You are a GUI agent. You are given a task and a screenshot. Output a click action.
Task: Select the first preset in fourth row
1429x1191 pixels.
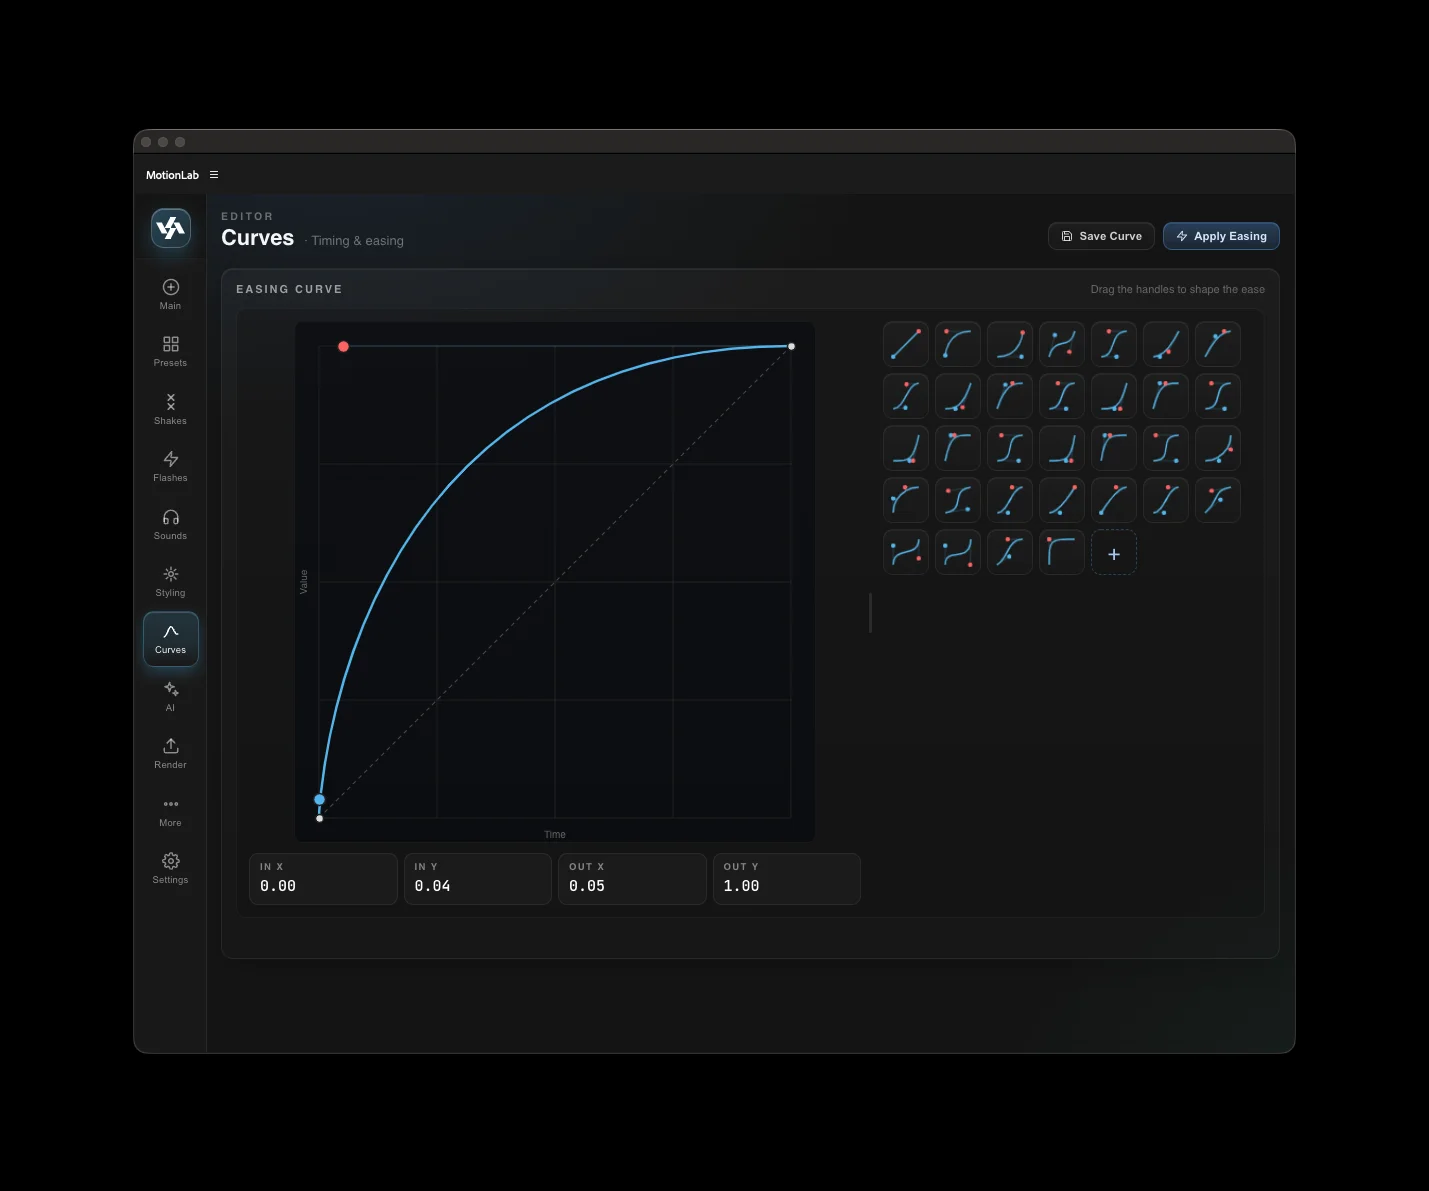click(x=906, y=500)
